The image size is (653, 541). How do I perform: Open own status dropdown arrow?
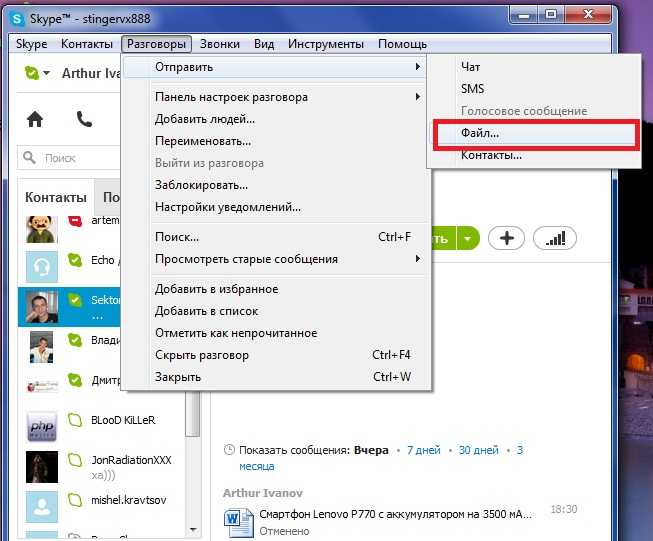click(x=47, y=73)
